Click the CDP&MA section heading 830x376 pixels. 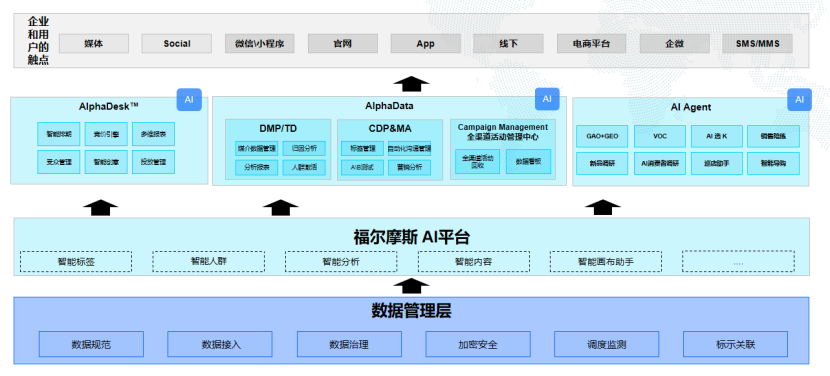pos(390,129)
